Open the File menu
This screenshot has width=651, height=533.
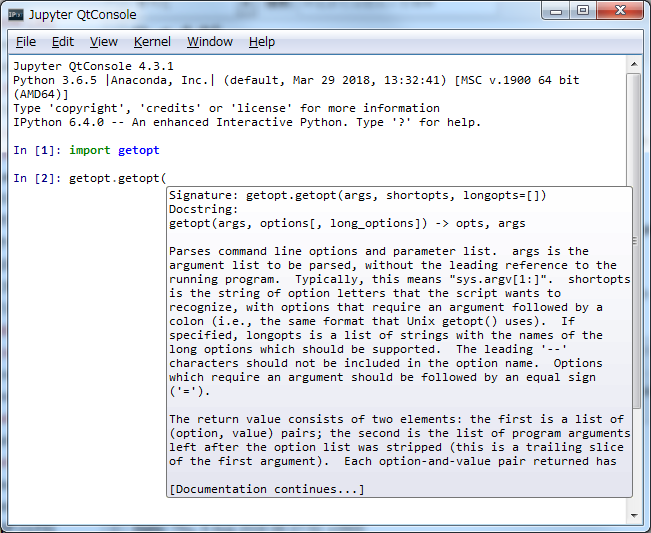pyautogui.click(x=26, y=42)
